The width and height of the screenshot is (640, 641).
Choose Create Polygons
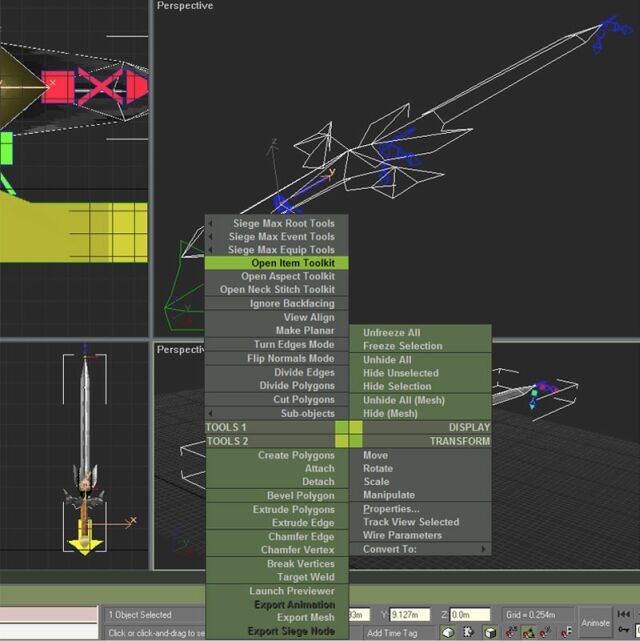[277, 455]
